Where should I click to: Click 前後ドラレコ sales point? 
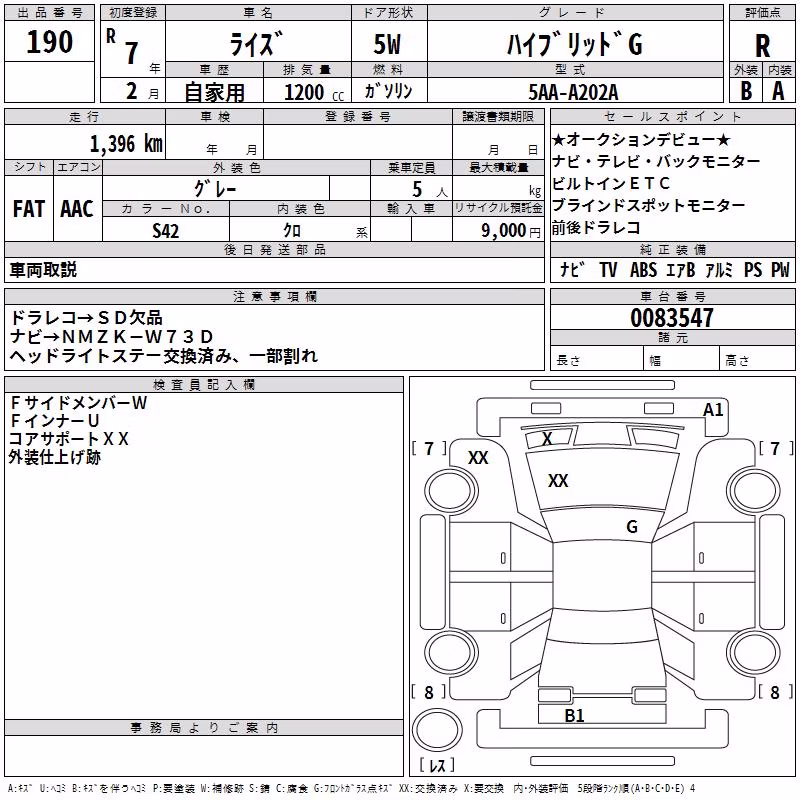596,227
